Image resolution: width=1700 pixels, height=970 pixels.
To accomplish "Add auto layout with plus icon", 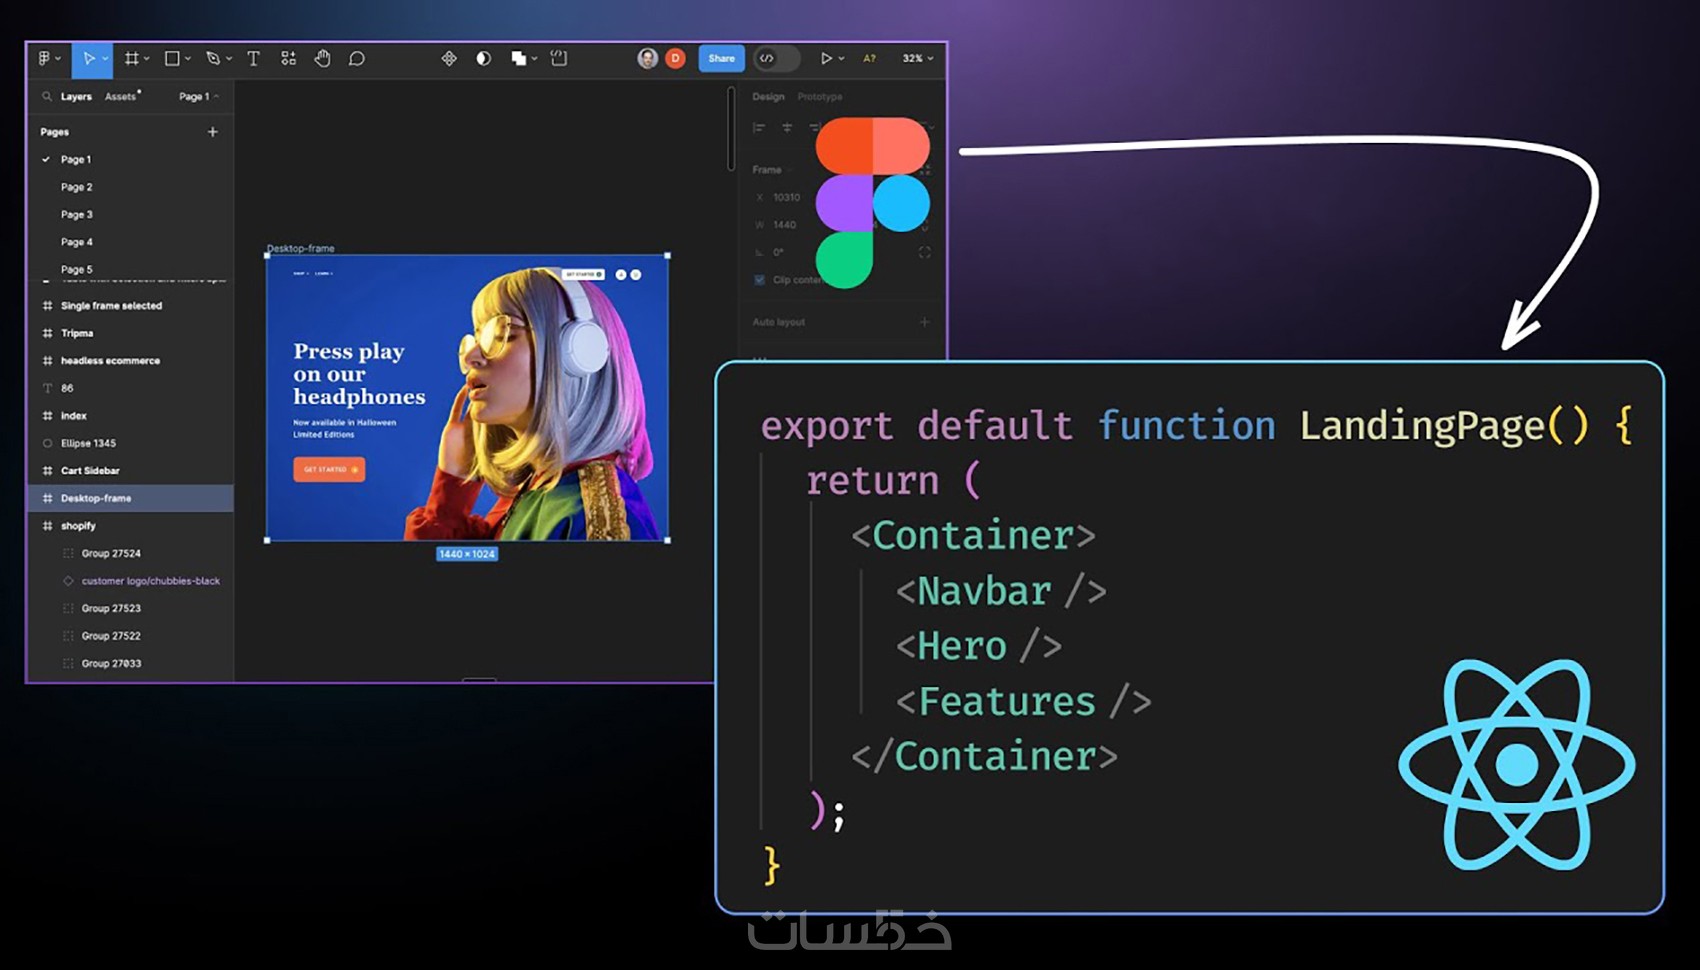I will [x=924, y=322].
